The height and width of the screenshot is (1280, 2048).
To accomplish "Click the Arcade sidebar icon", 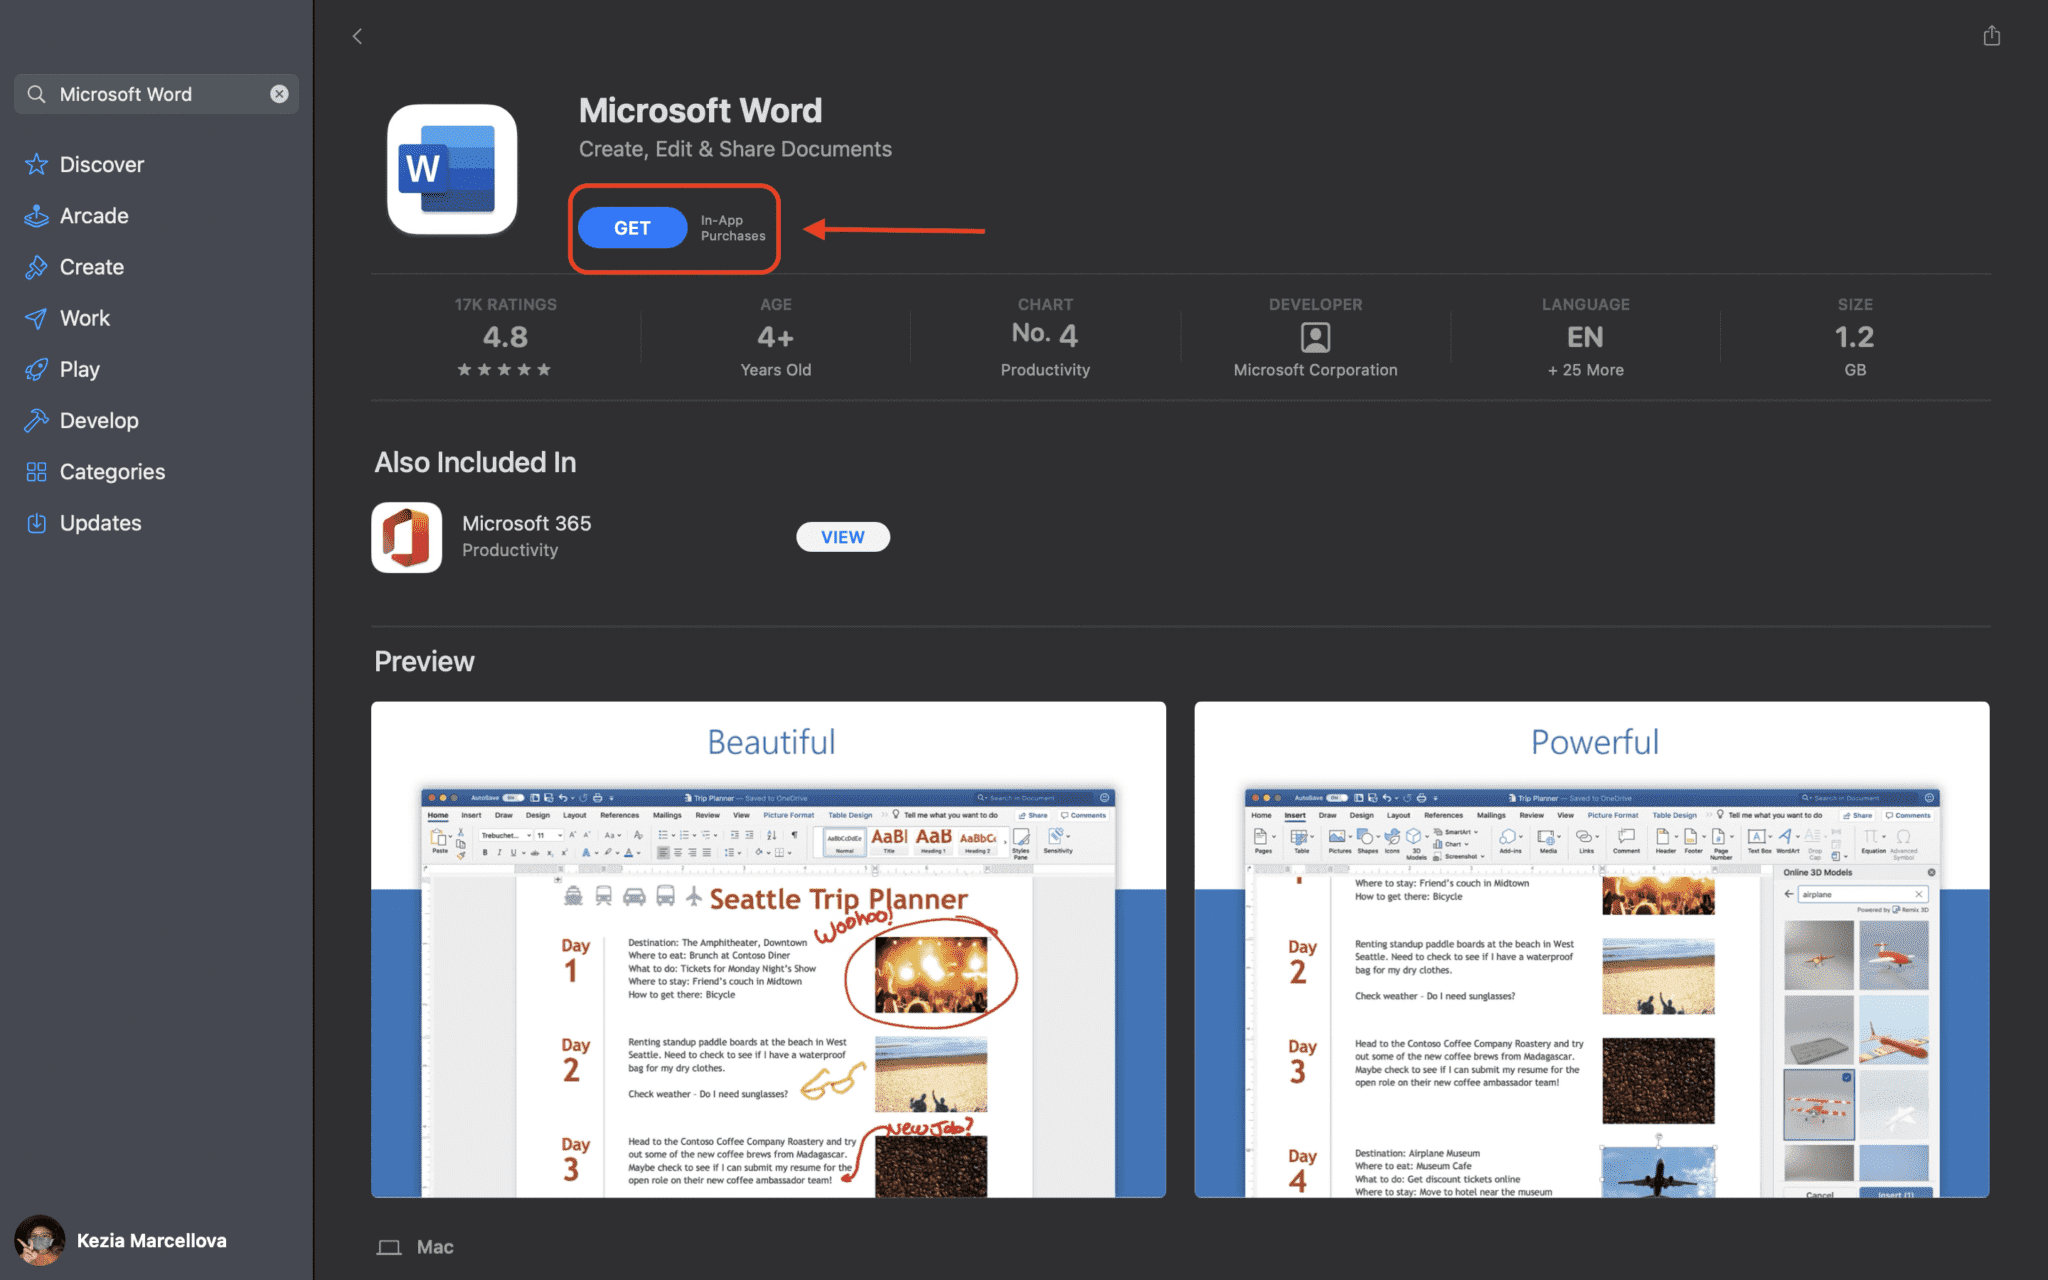I will [37, 215].
